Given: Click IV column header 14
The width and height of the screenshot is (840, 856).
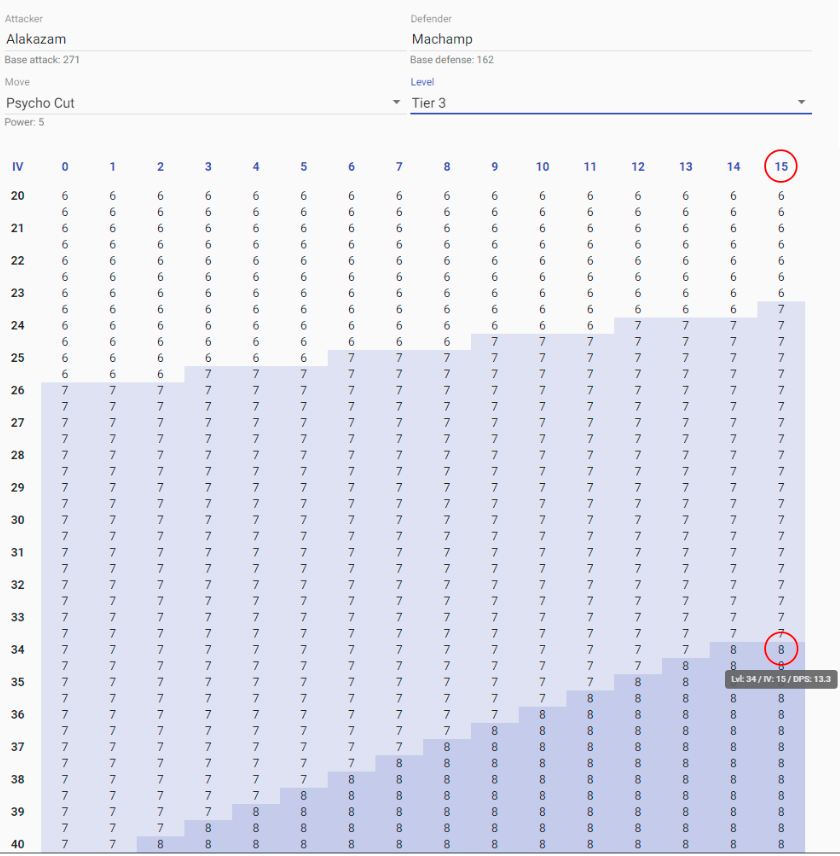Looking at the screenshot, I should [734, 167].
